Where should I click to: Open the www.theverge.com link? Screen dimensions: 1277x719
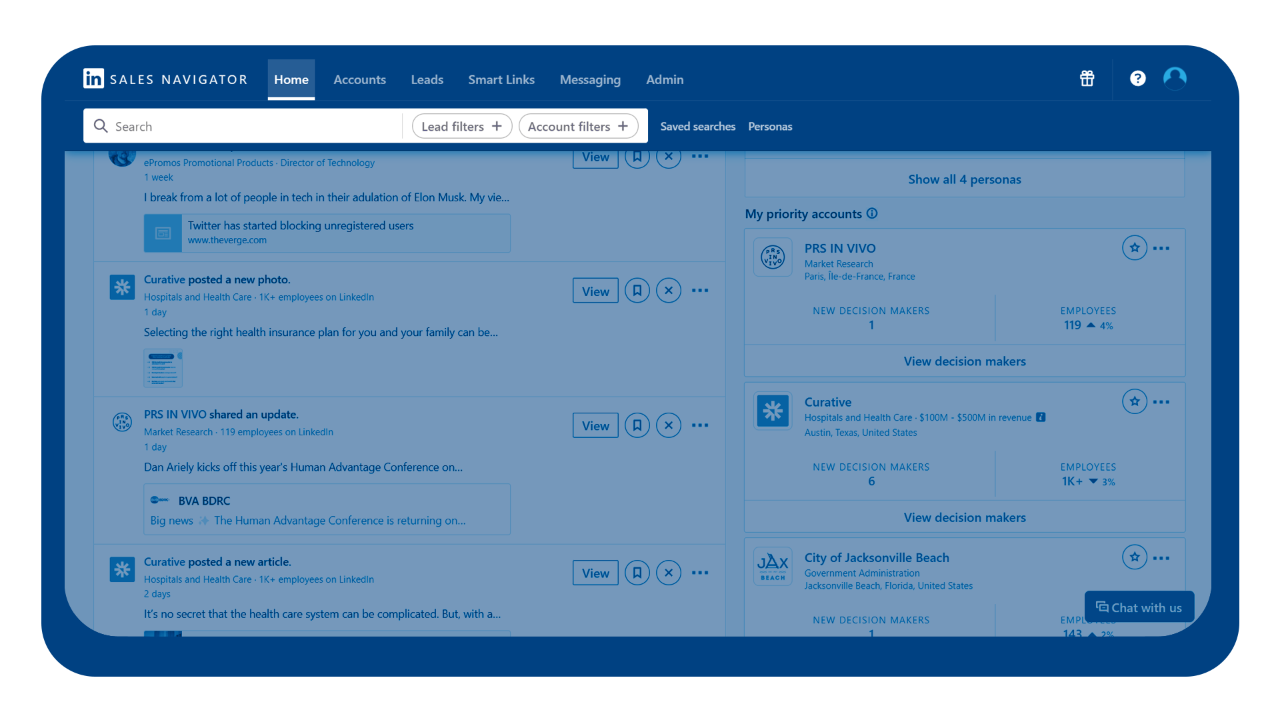[x=227, y=240]
